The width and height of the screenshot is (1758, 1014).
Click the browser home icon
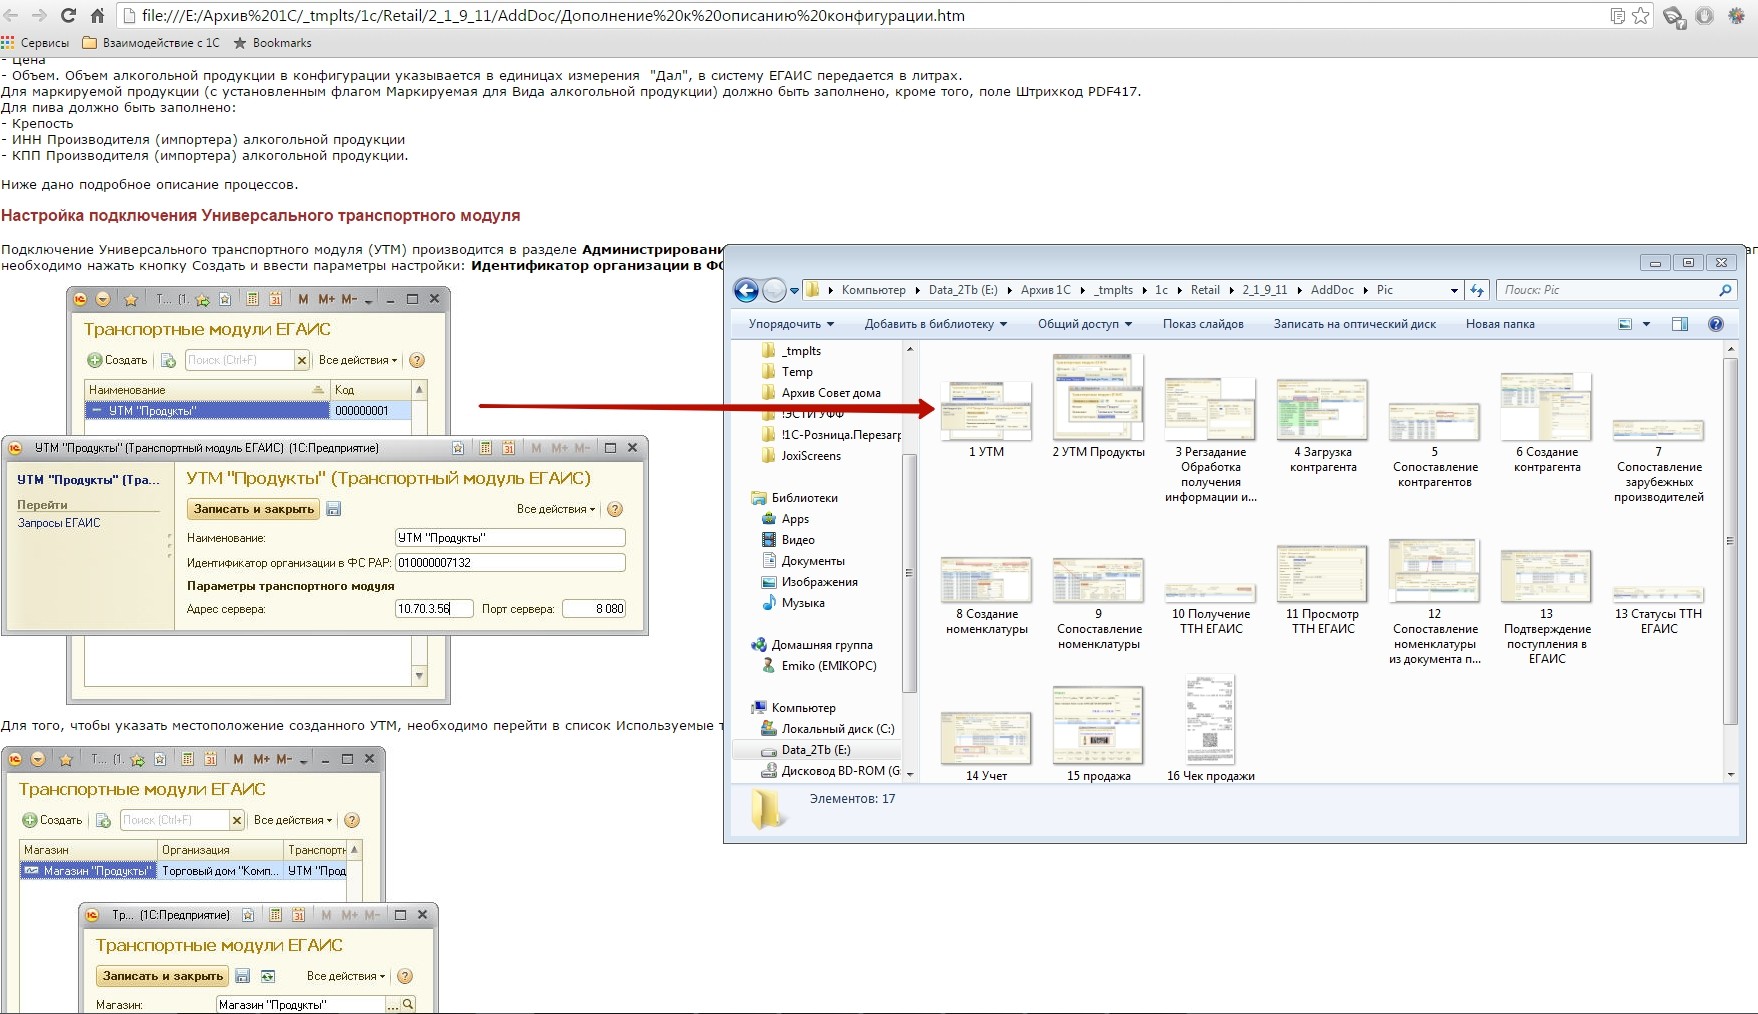tap(97, 15)
